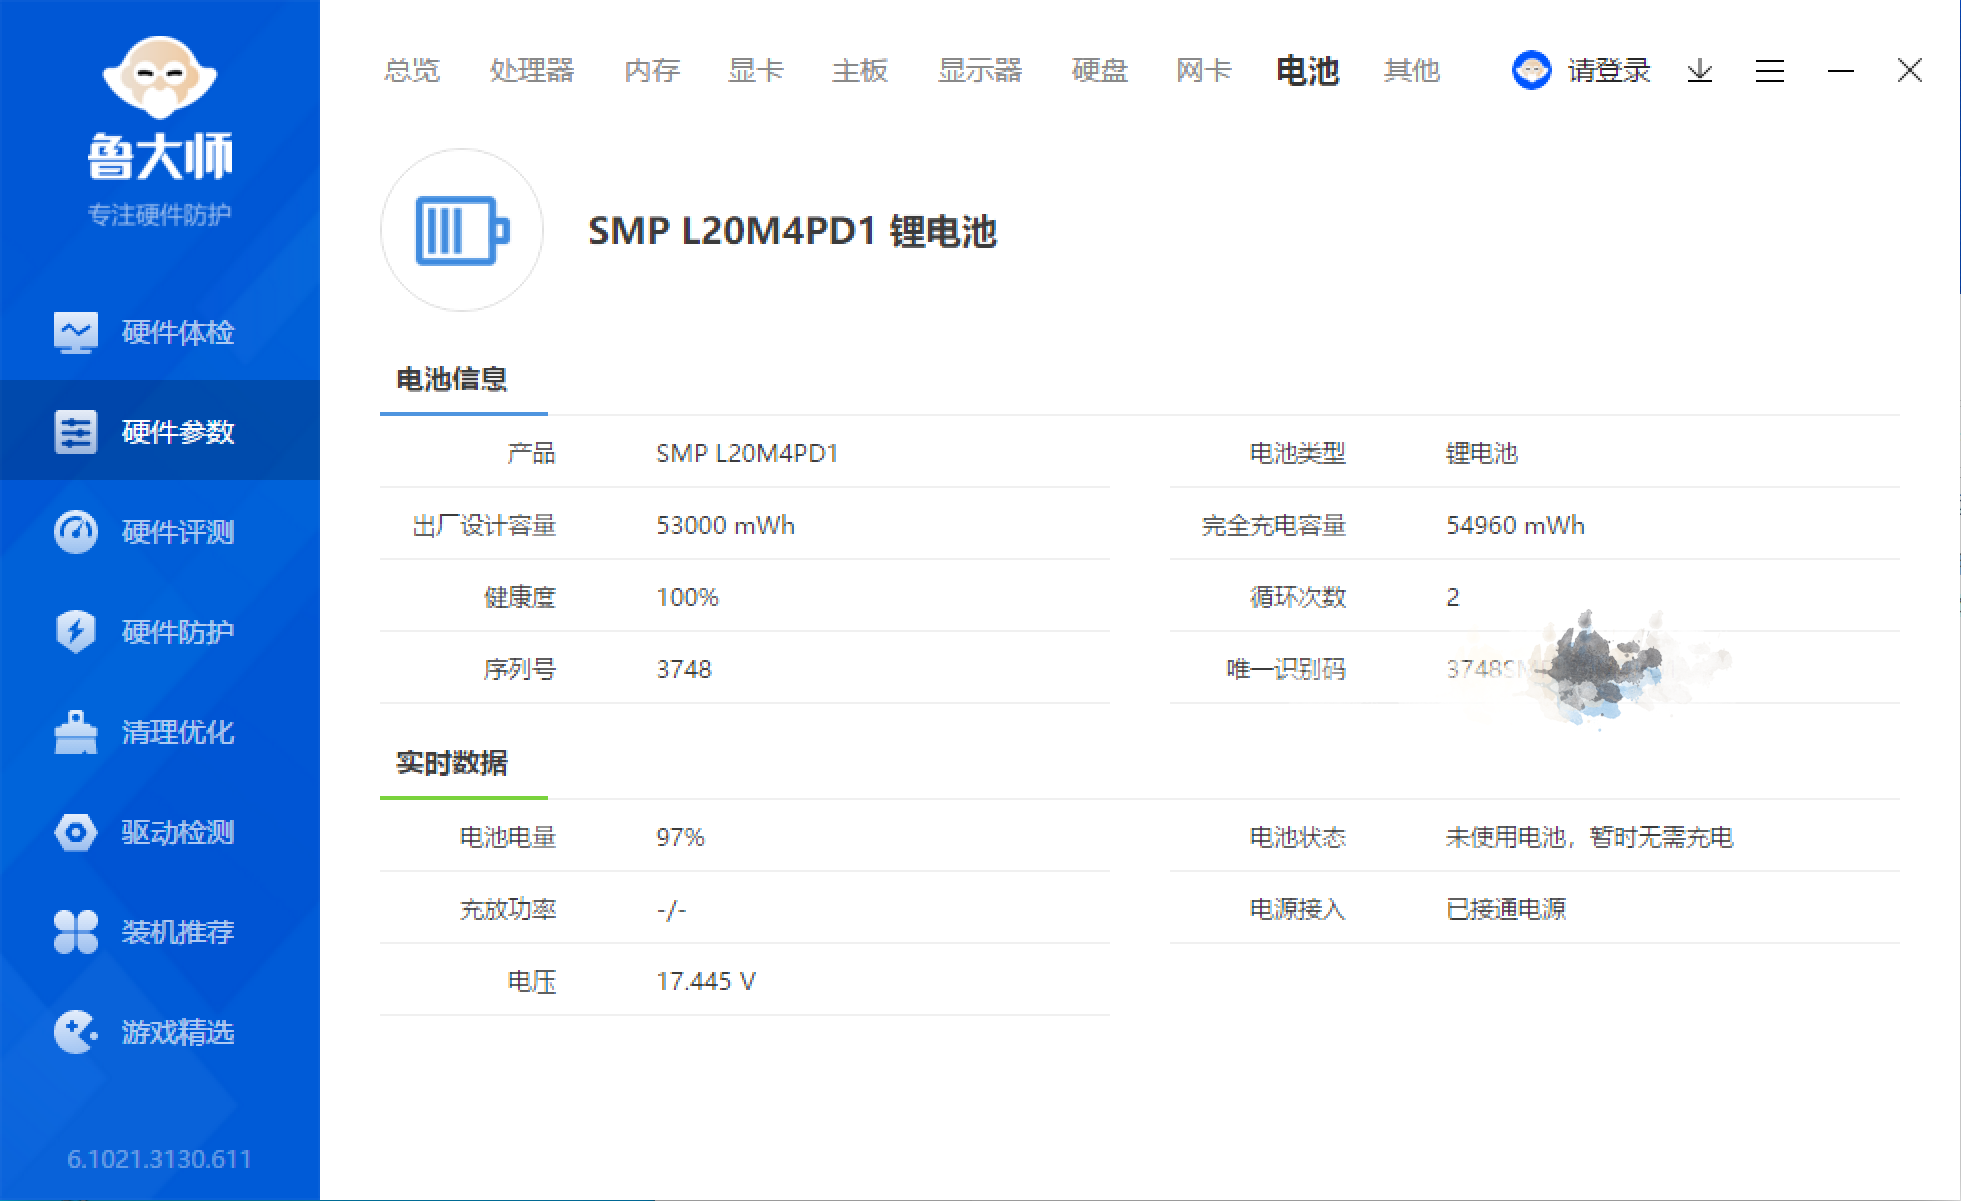The image size is (1961, 1201).
Task: Select the 硬件参数 sliders icon
Action: tap(76, 432)
